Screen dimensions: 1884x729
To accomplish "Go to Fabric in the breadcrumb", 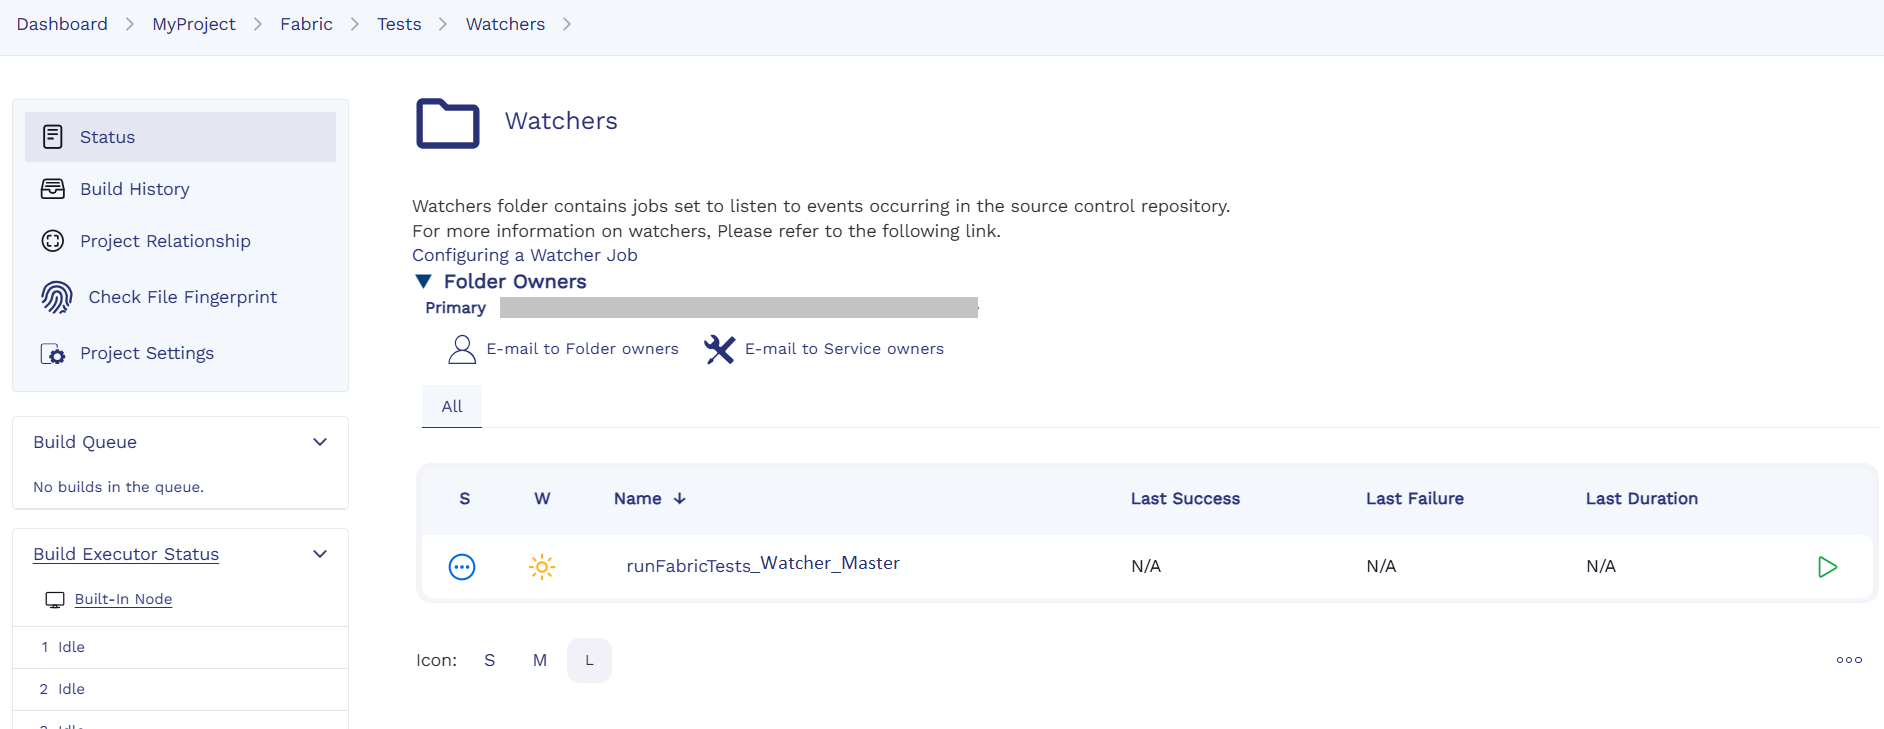I will tap(306, 24).
